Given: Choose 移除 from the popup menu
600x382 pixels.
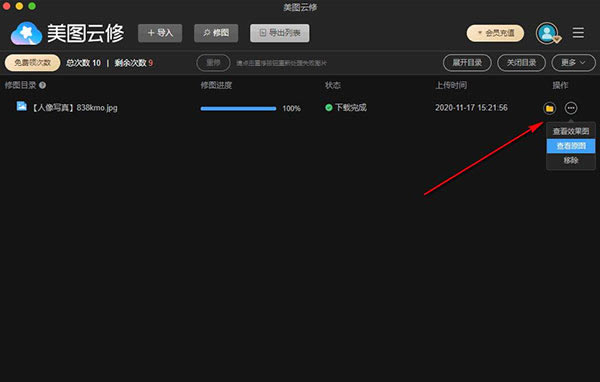Looking at the screenshot, I should (x=571, y=160).
